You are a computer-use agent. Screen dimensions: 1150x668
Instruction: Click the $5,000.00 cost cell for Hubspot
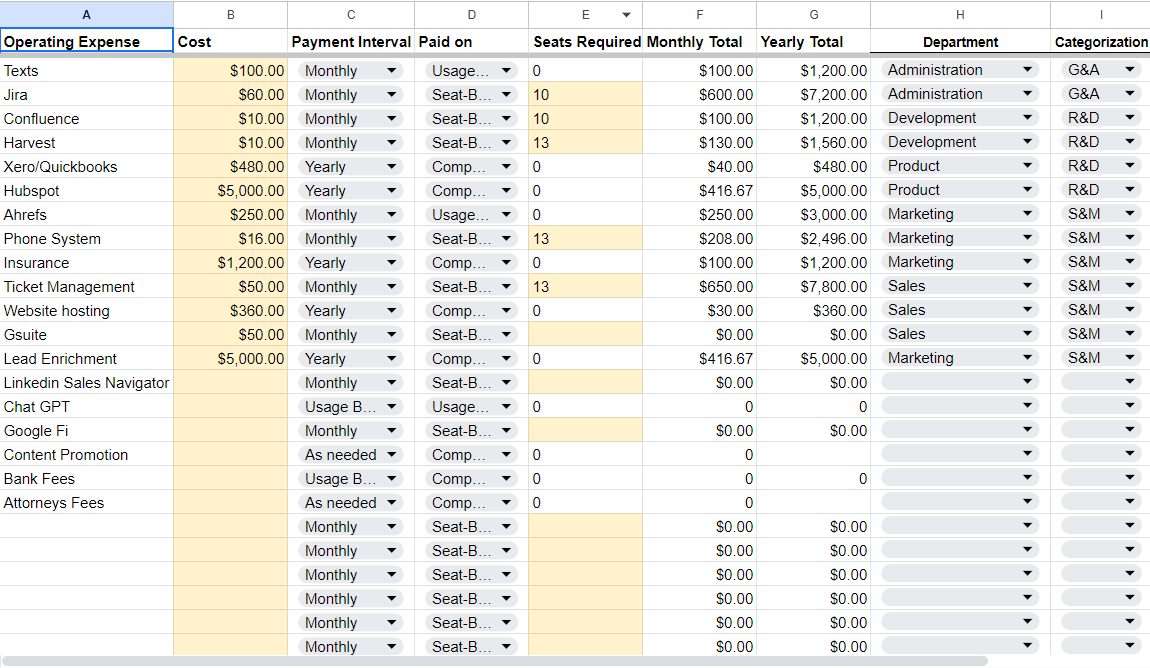coord(230,191)
